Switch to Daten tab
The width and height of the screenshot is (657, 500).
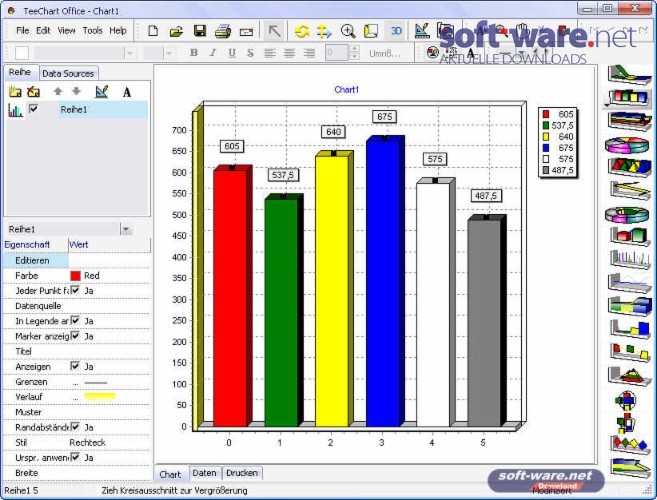pos(204,473)
